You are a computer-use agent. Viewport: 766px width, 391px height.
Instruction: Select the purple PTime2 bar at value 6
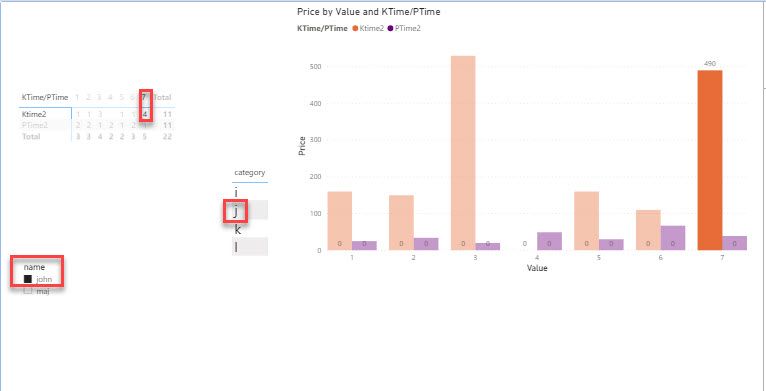pyautogui.click(x=673, y=238)
